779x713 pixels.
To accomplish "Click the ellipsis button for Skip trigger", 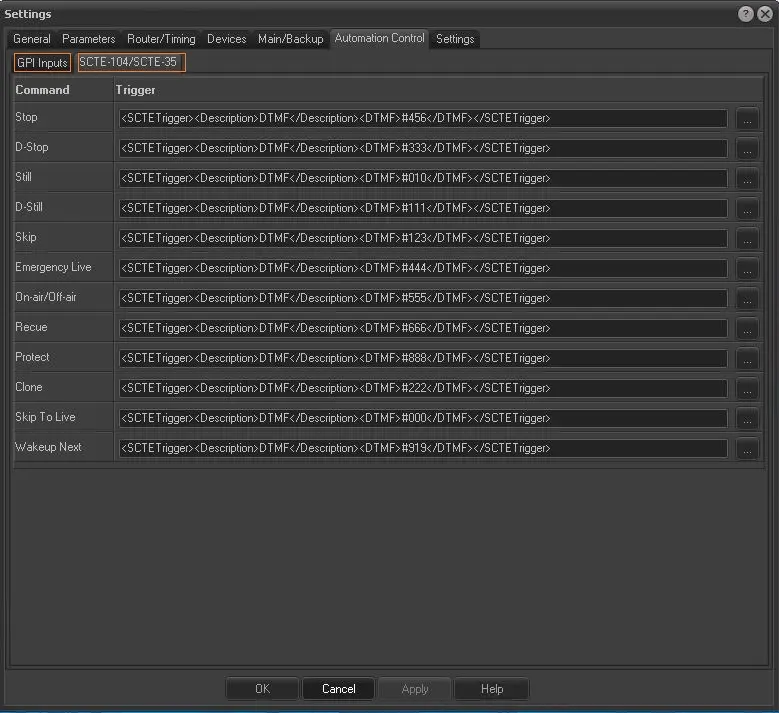I will pyautogui.click(x=747, y=239).
